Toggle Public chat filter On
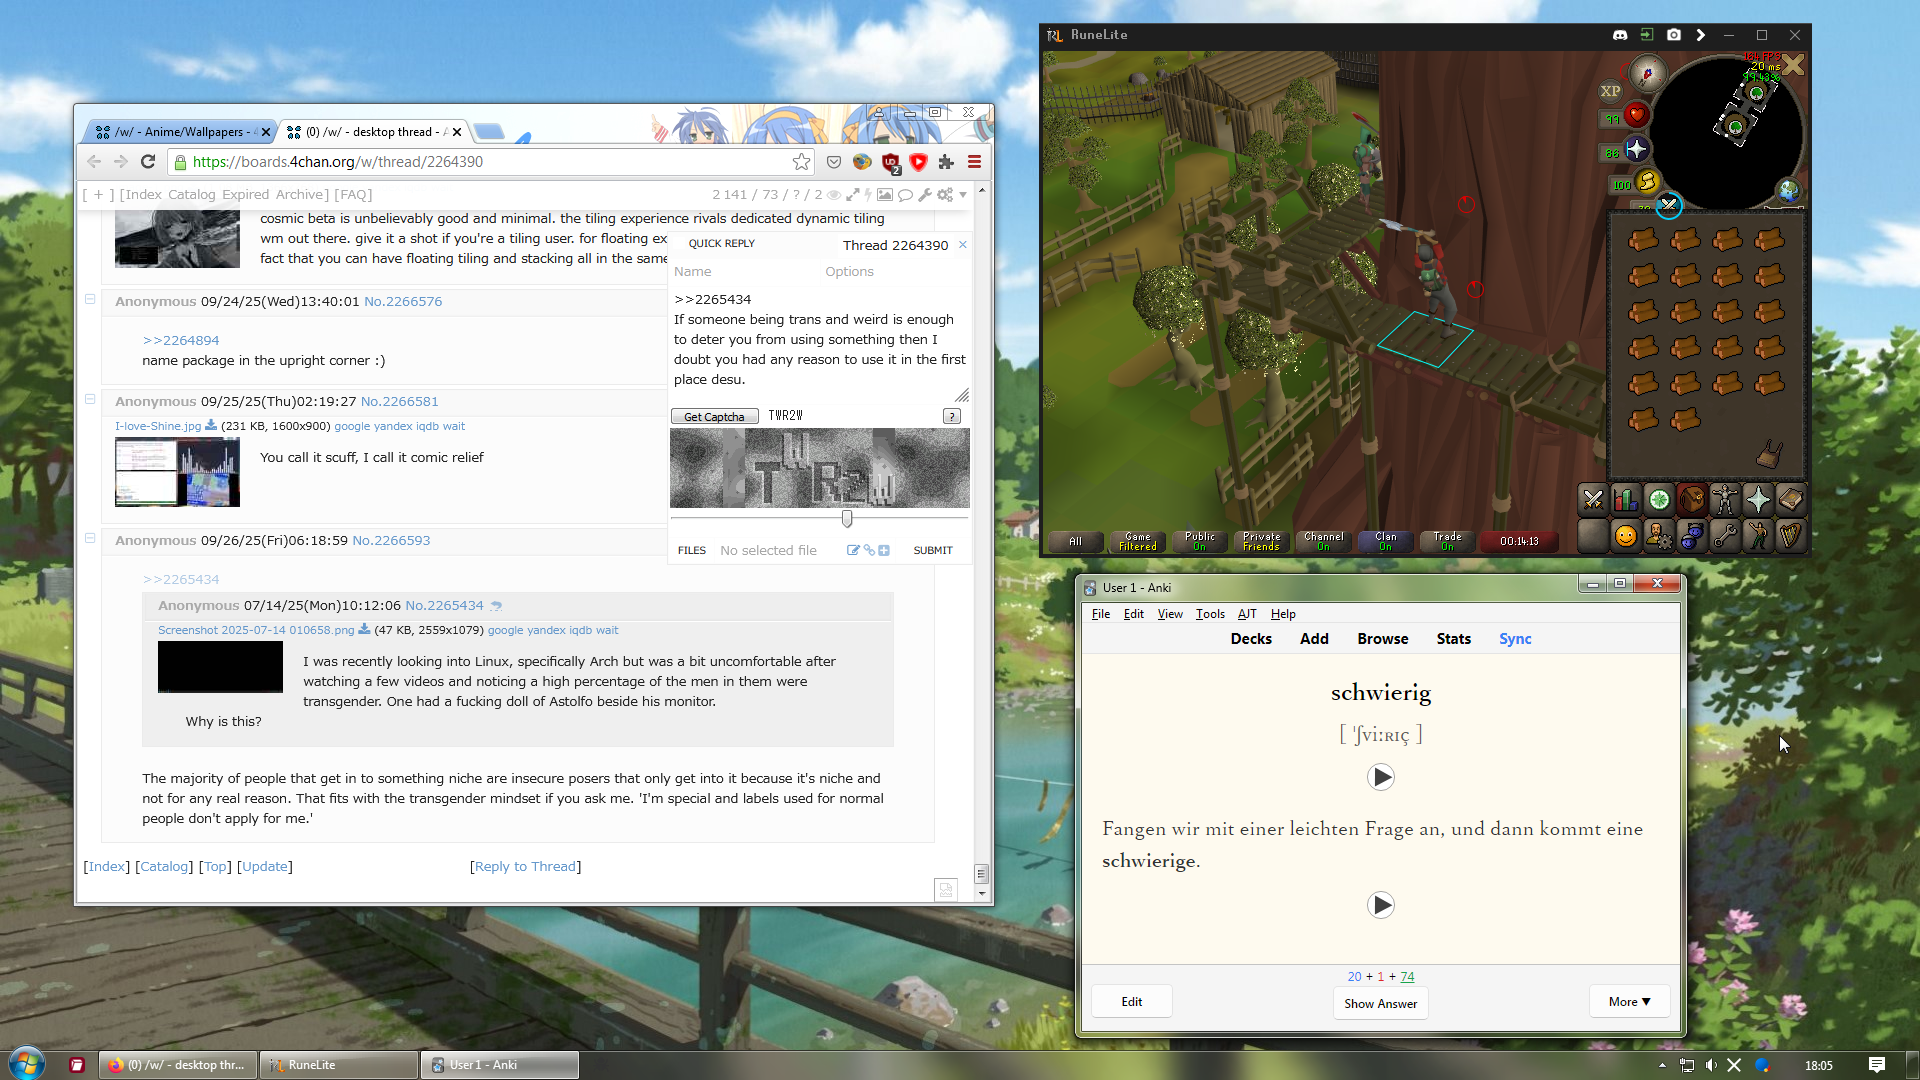The width and height of the screenshot is (1920, 1080). pos(1199,541)
